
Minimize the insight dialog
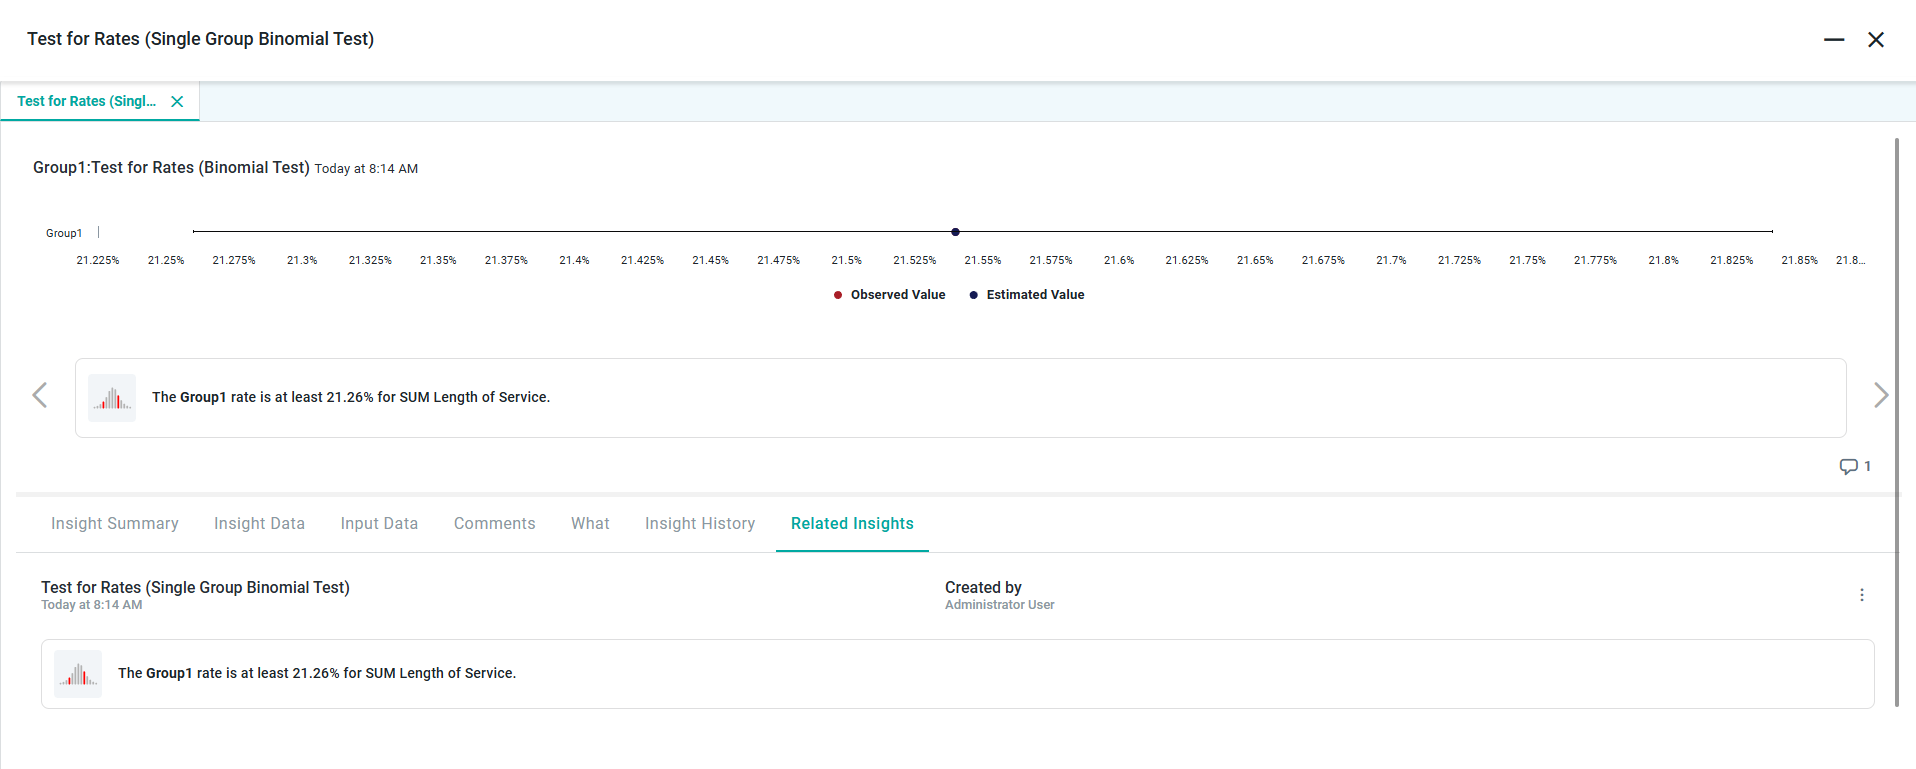point(1833,40)
